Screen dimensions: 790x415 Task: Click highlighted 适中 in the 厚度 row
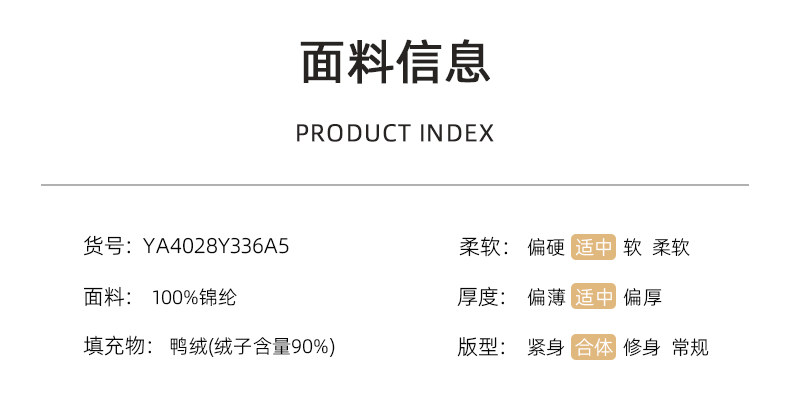593,297
